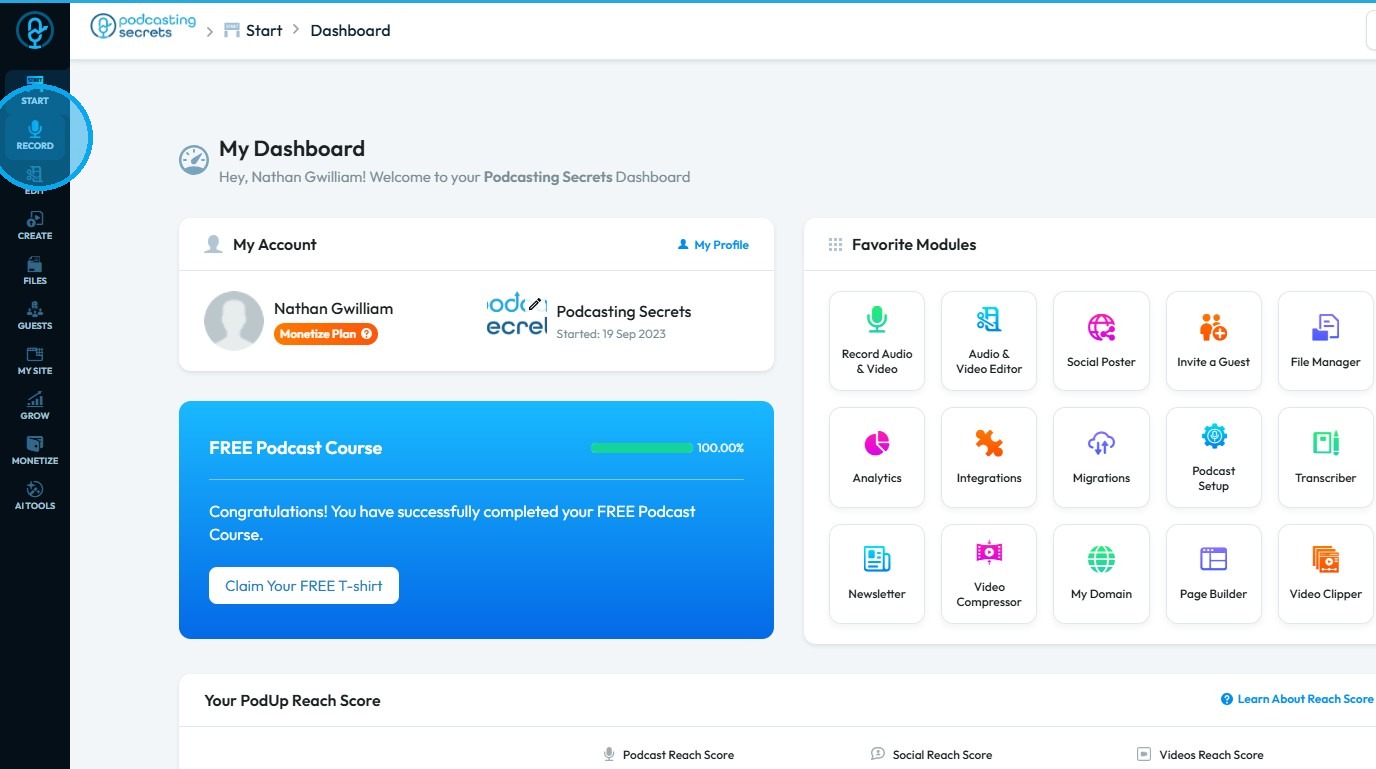Click the Videos Reach Score label
The image size is (1376, 769).
coord(1211,755)
